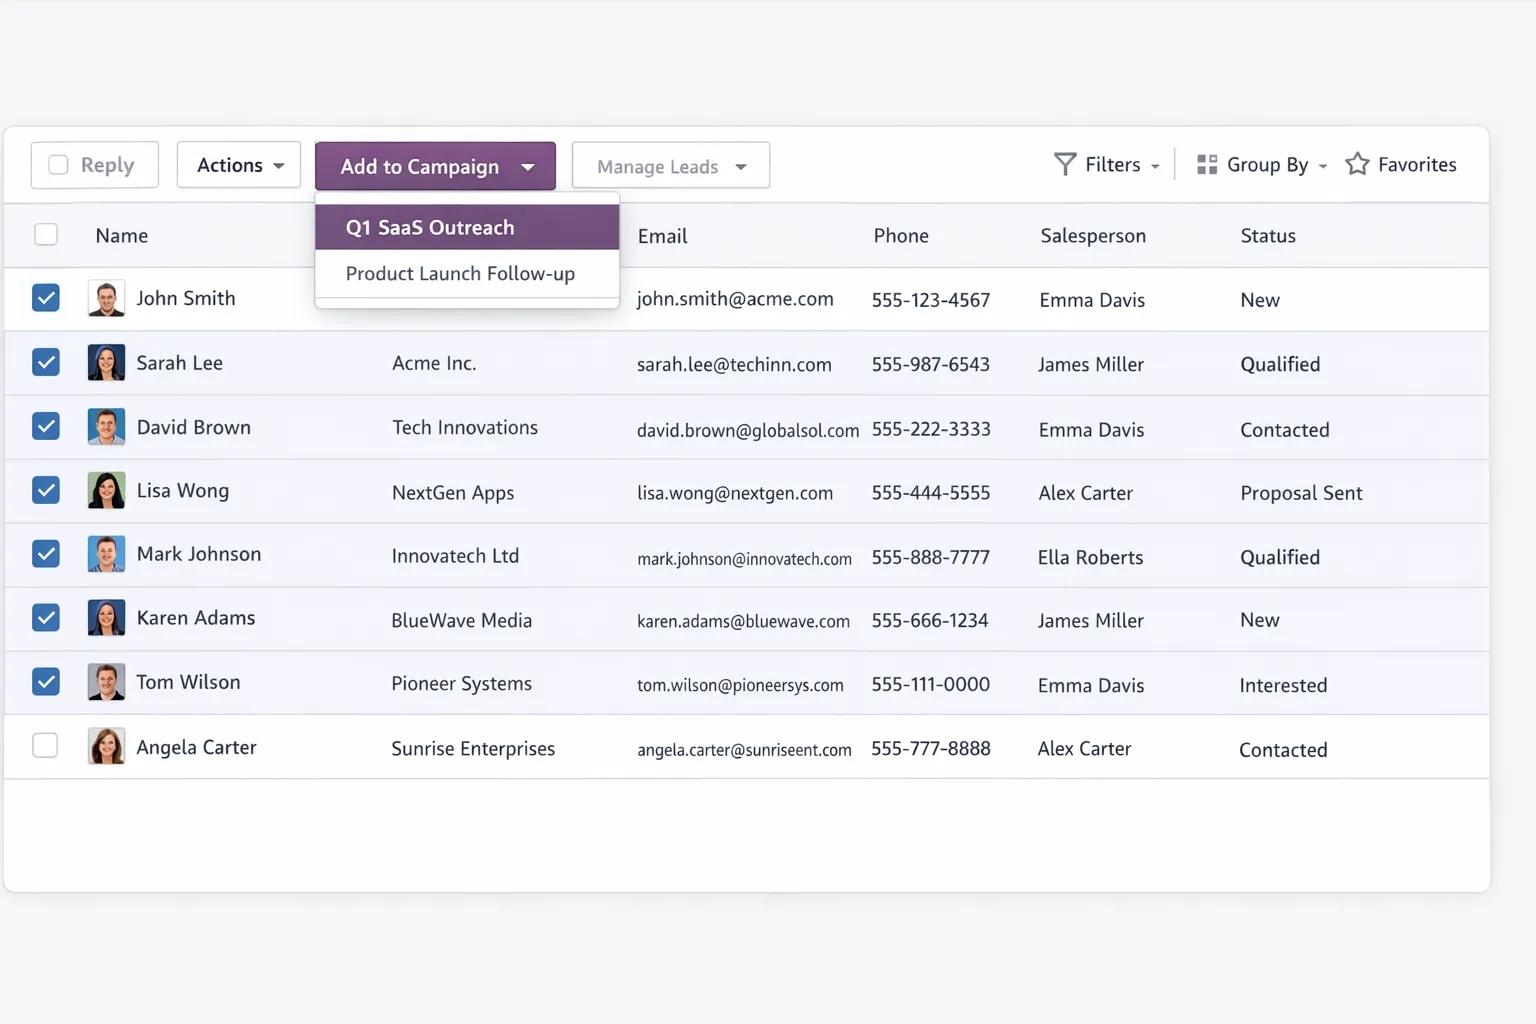The image size is (1536, 1024).
Task: Sort by the Name column header
Action: [x=120, y=235]
